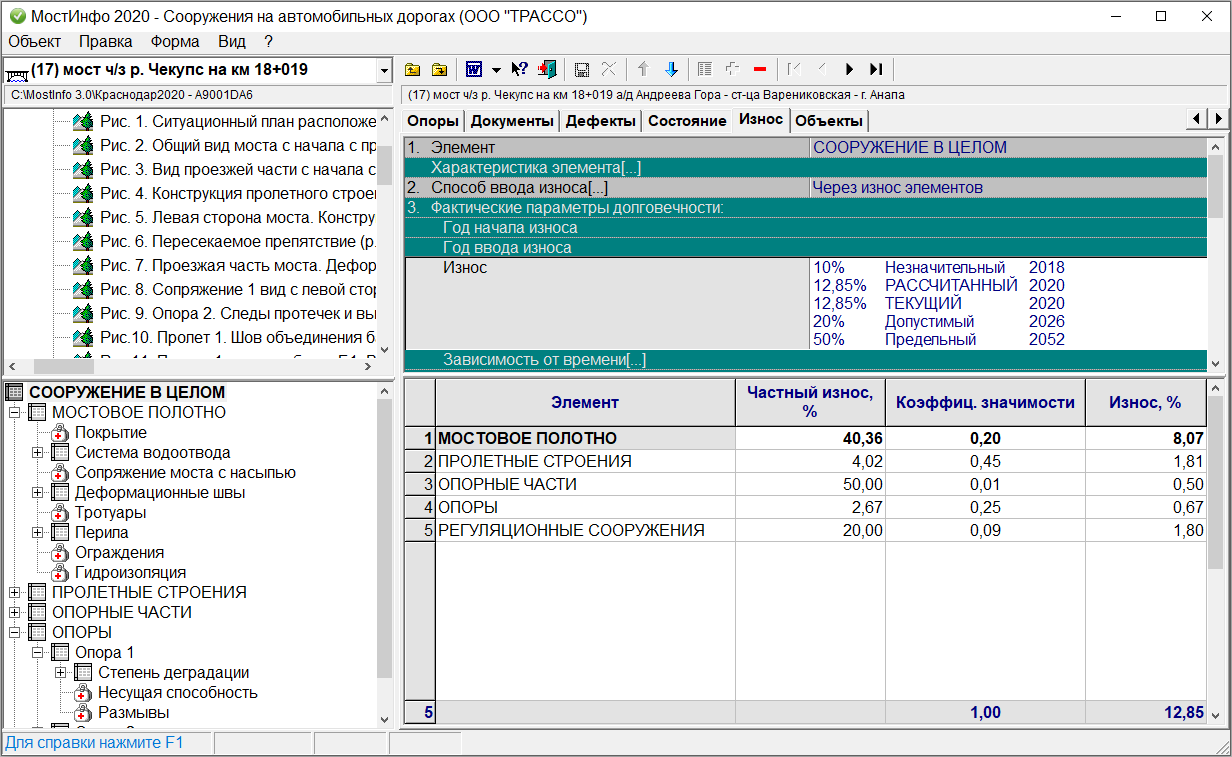Jump to last record button

click(x=876, y=69)
